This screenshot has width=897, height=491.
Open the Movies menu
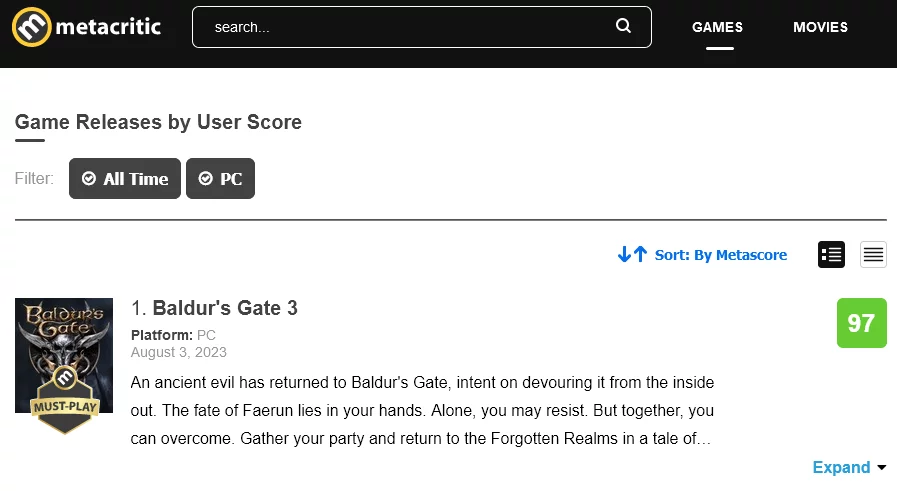(x=820, y=27)
